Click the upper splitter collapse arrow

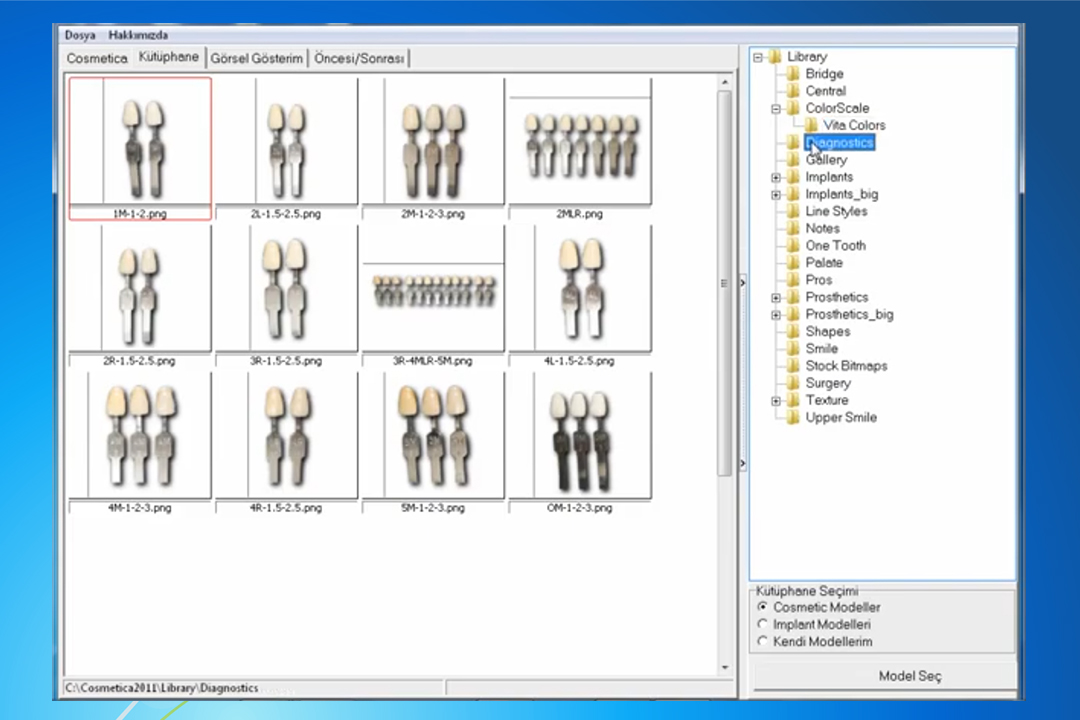(742, 282)
